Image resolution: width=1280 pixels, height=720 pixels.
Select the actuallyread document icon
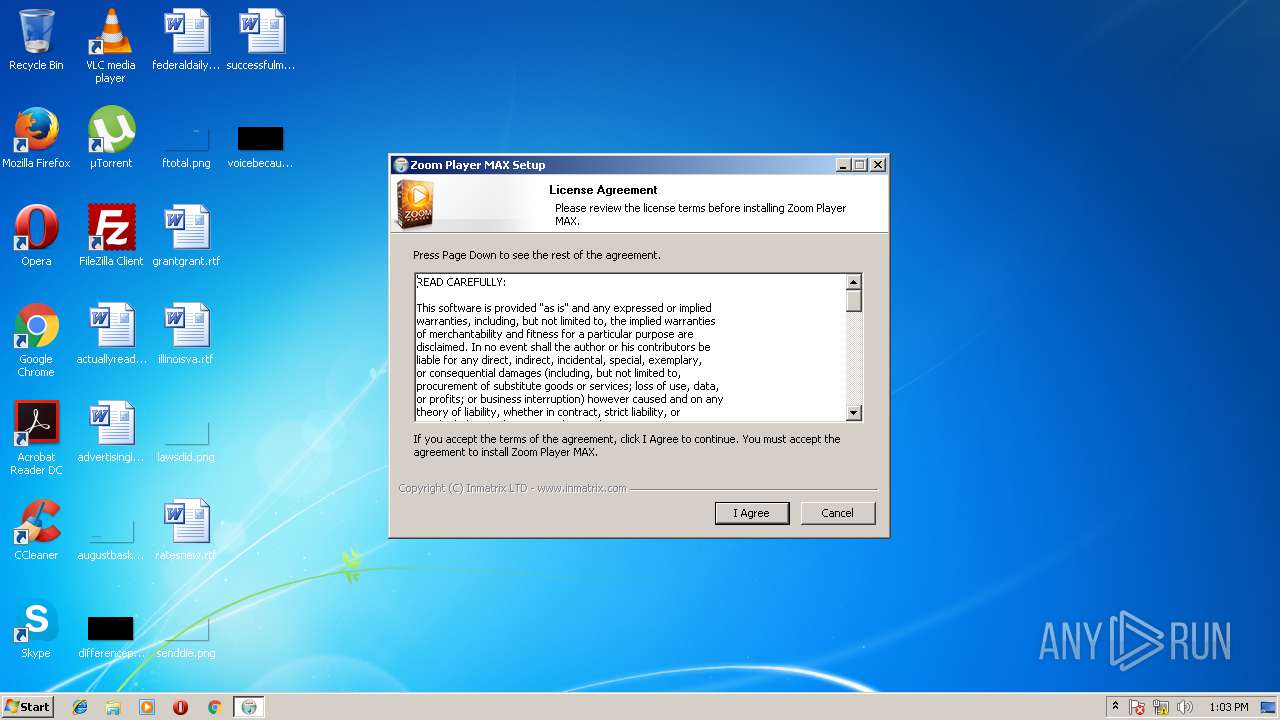[110, 334]
